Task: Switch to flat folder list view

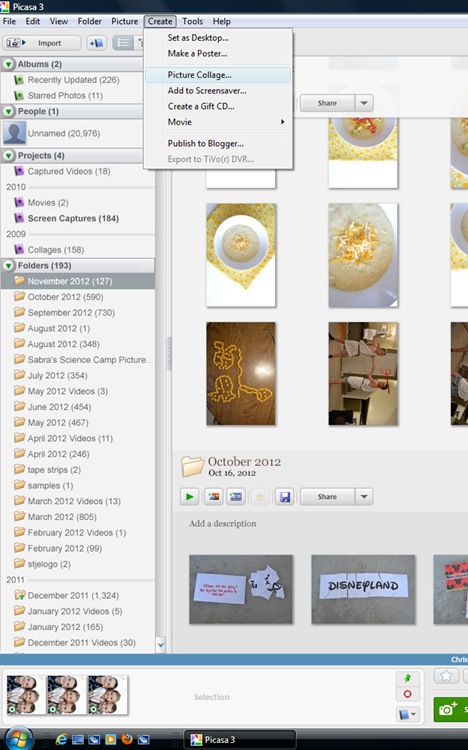Action: click(123, 43)
